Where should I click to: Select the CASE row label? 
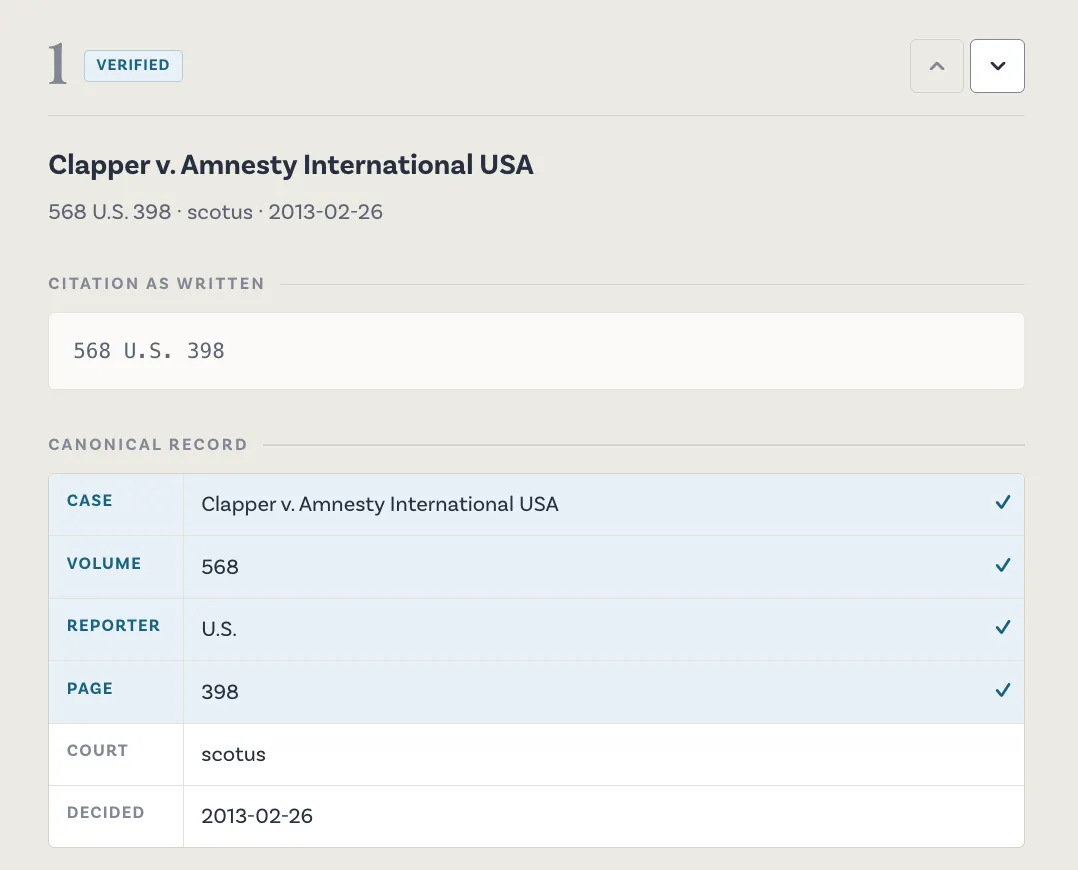pos(89,501)
